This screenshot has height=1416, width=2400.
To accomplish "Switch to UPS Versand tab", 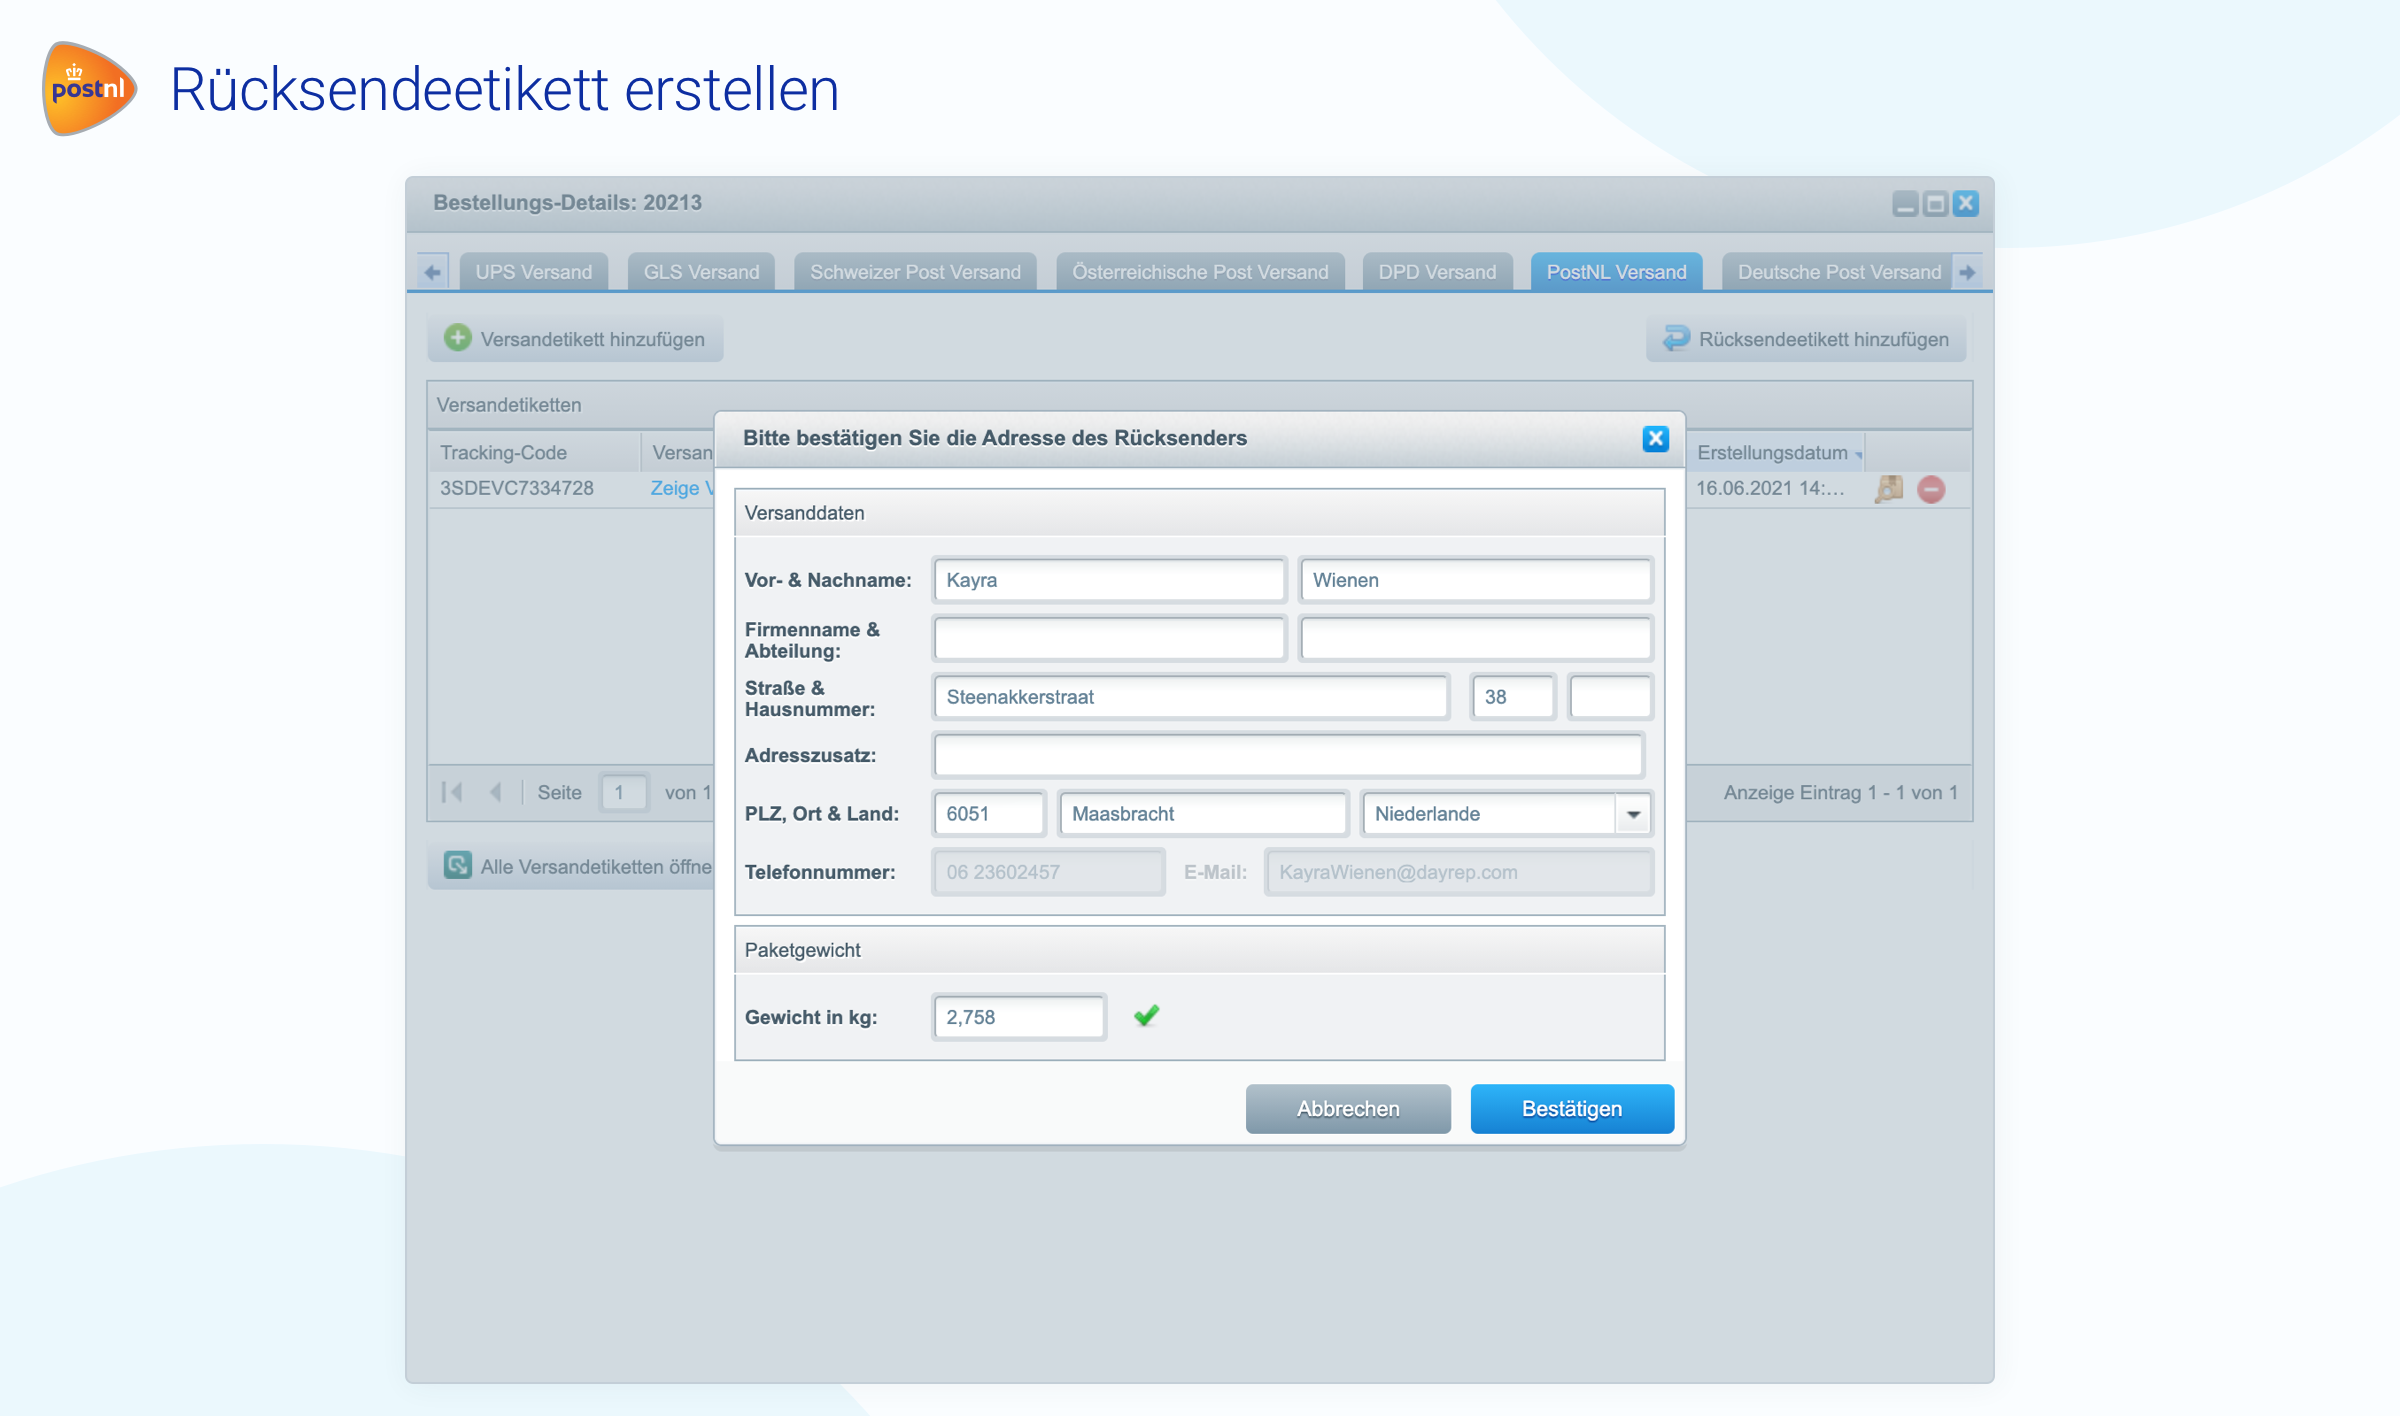I will click(x=534, y=272).
